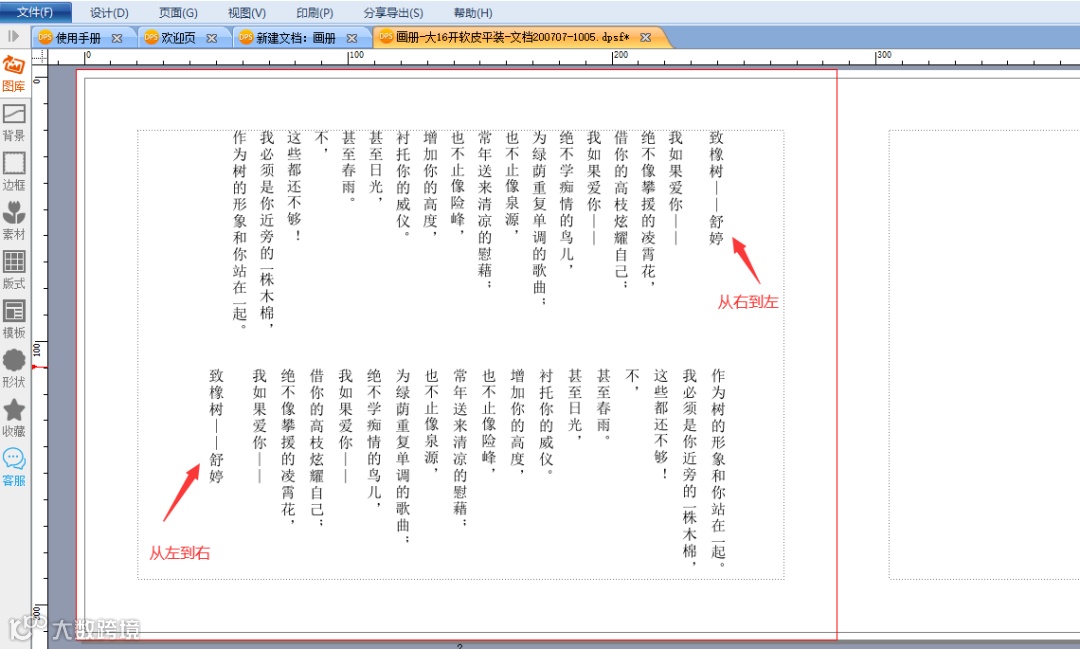The height and width of the screenshot is (649, 1080).
Task: Open the 视图(V) menu
Action: tap(247, 12)
